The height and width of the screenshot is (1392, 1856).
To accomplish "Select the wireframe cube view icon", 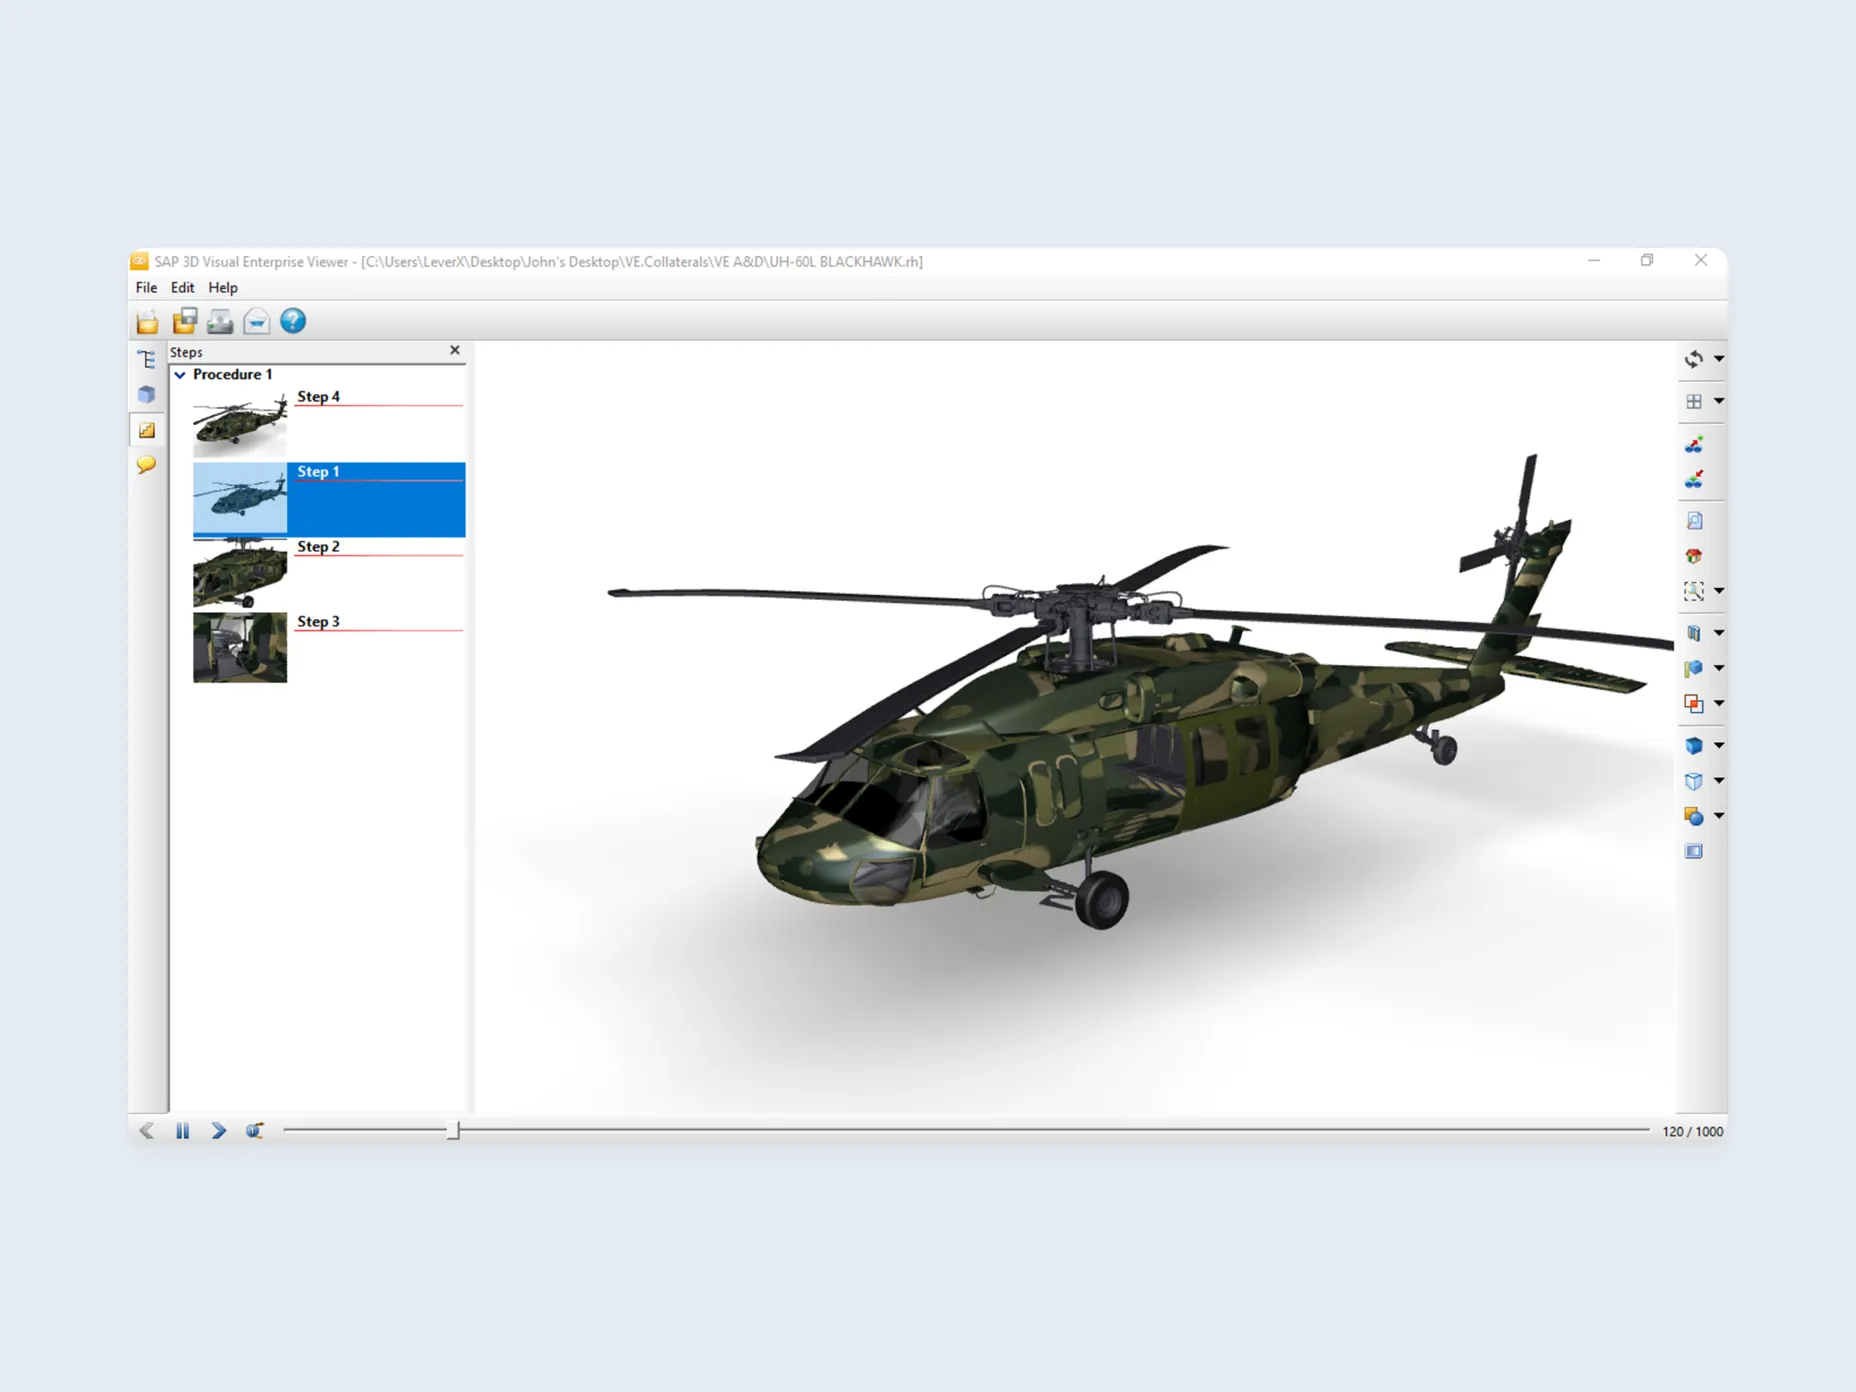I will click(x=1694, y=781).
